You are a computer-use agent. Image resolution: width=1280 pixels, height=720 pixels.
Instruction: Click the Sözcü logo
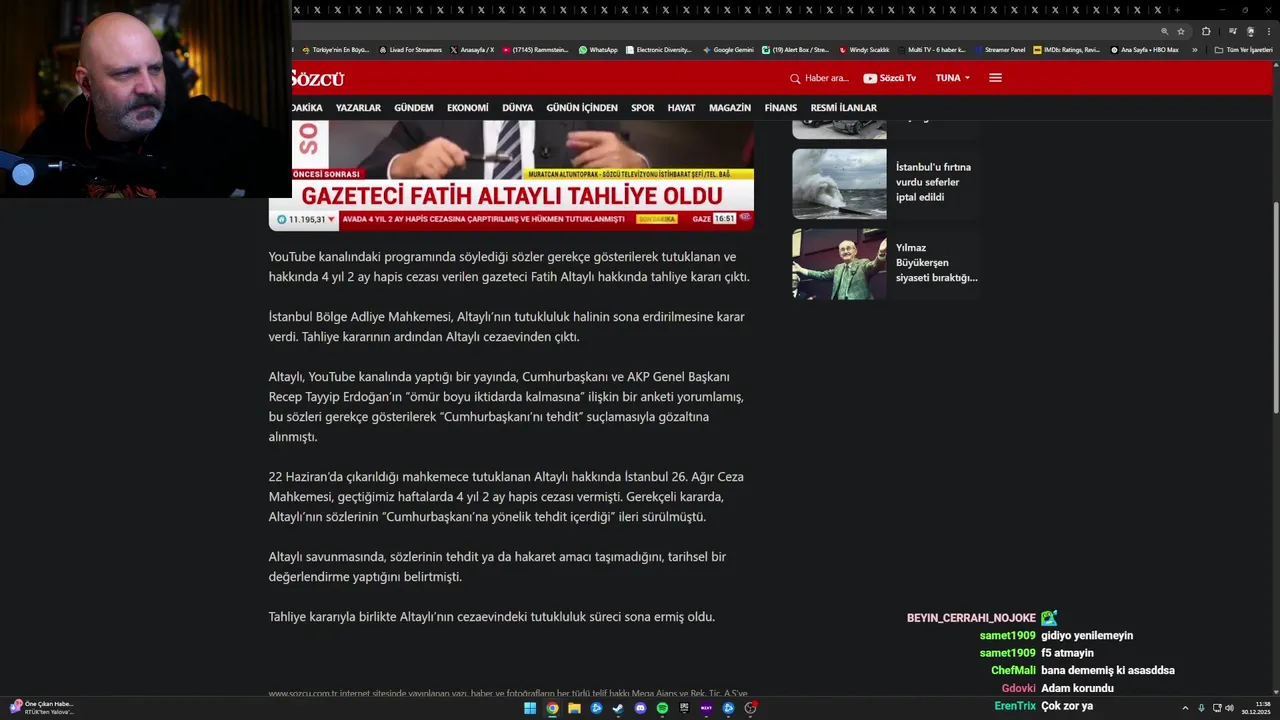(x=318, y=78)
